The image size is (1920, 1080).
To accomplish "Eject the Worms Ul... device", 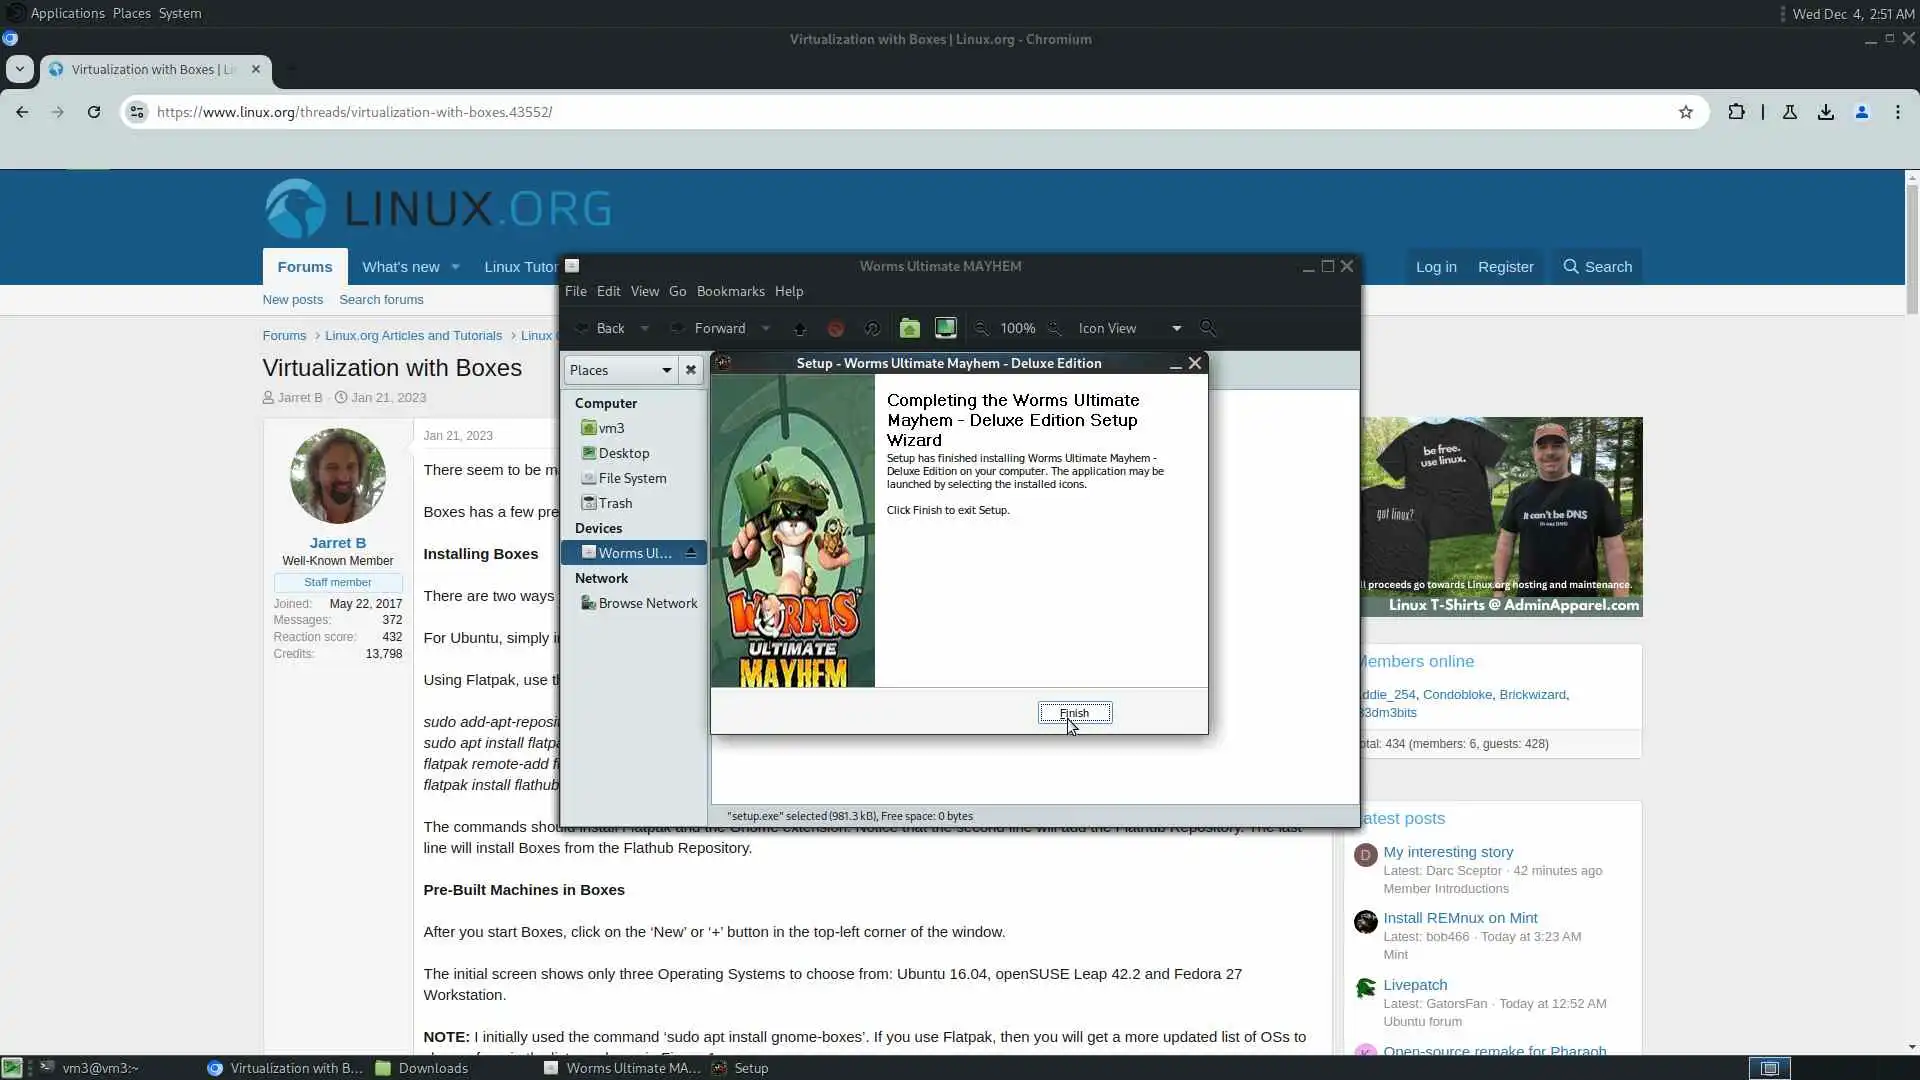I will coord(690,553).
